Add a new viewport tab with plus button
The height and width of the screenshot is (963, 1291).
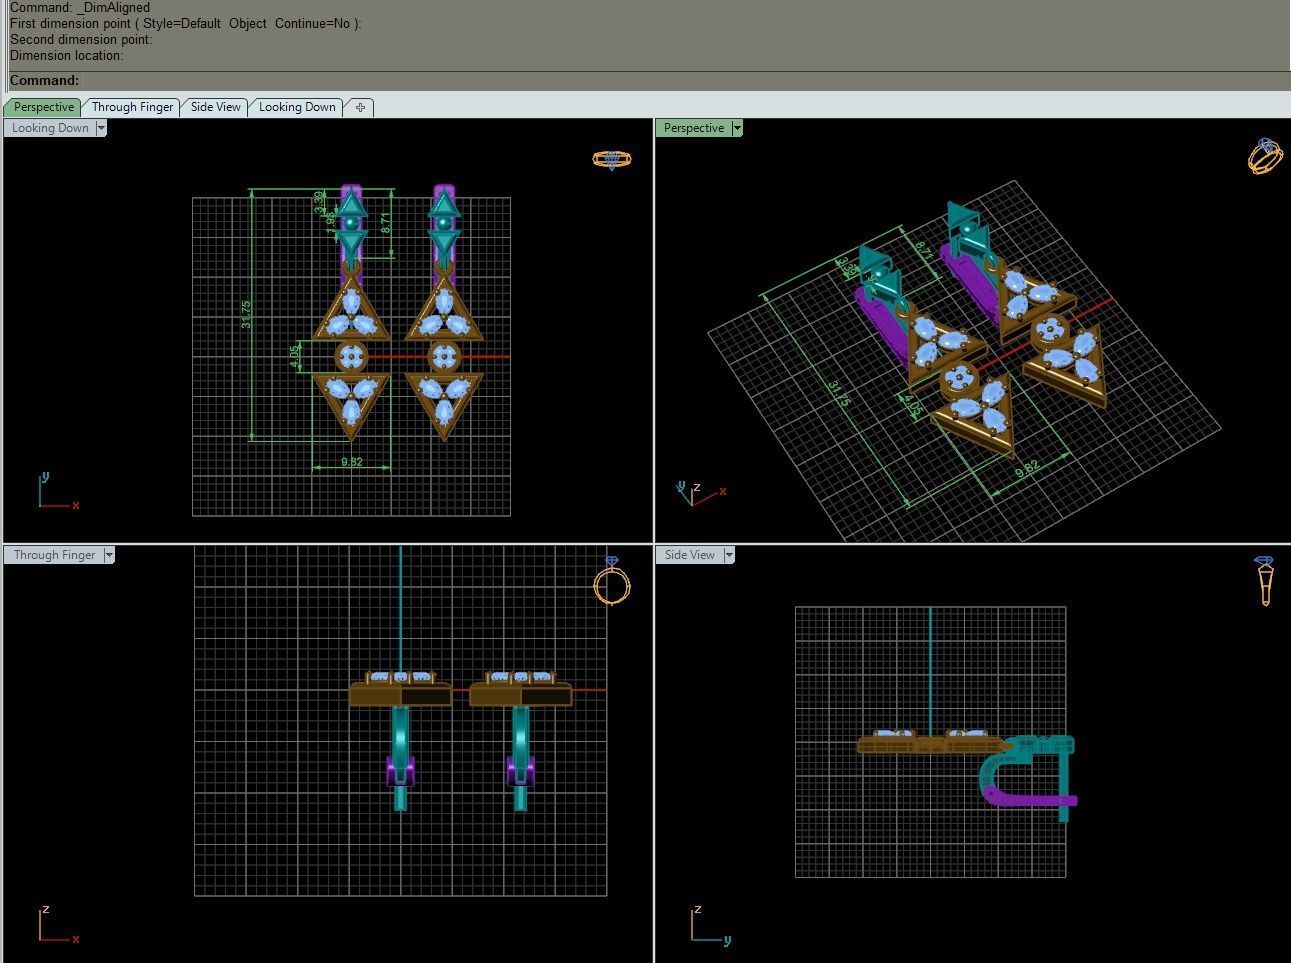360,107
